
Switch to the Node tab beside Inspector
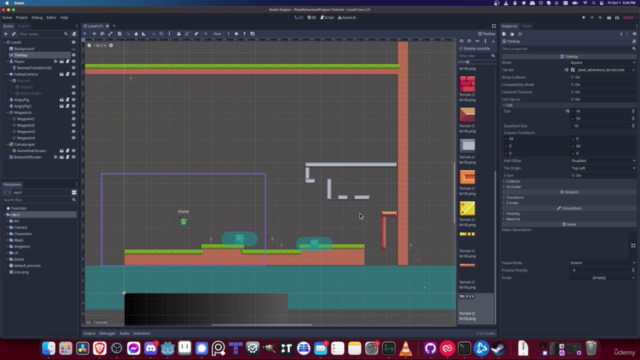click(x=527, y=26)
